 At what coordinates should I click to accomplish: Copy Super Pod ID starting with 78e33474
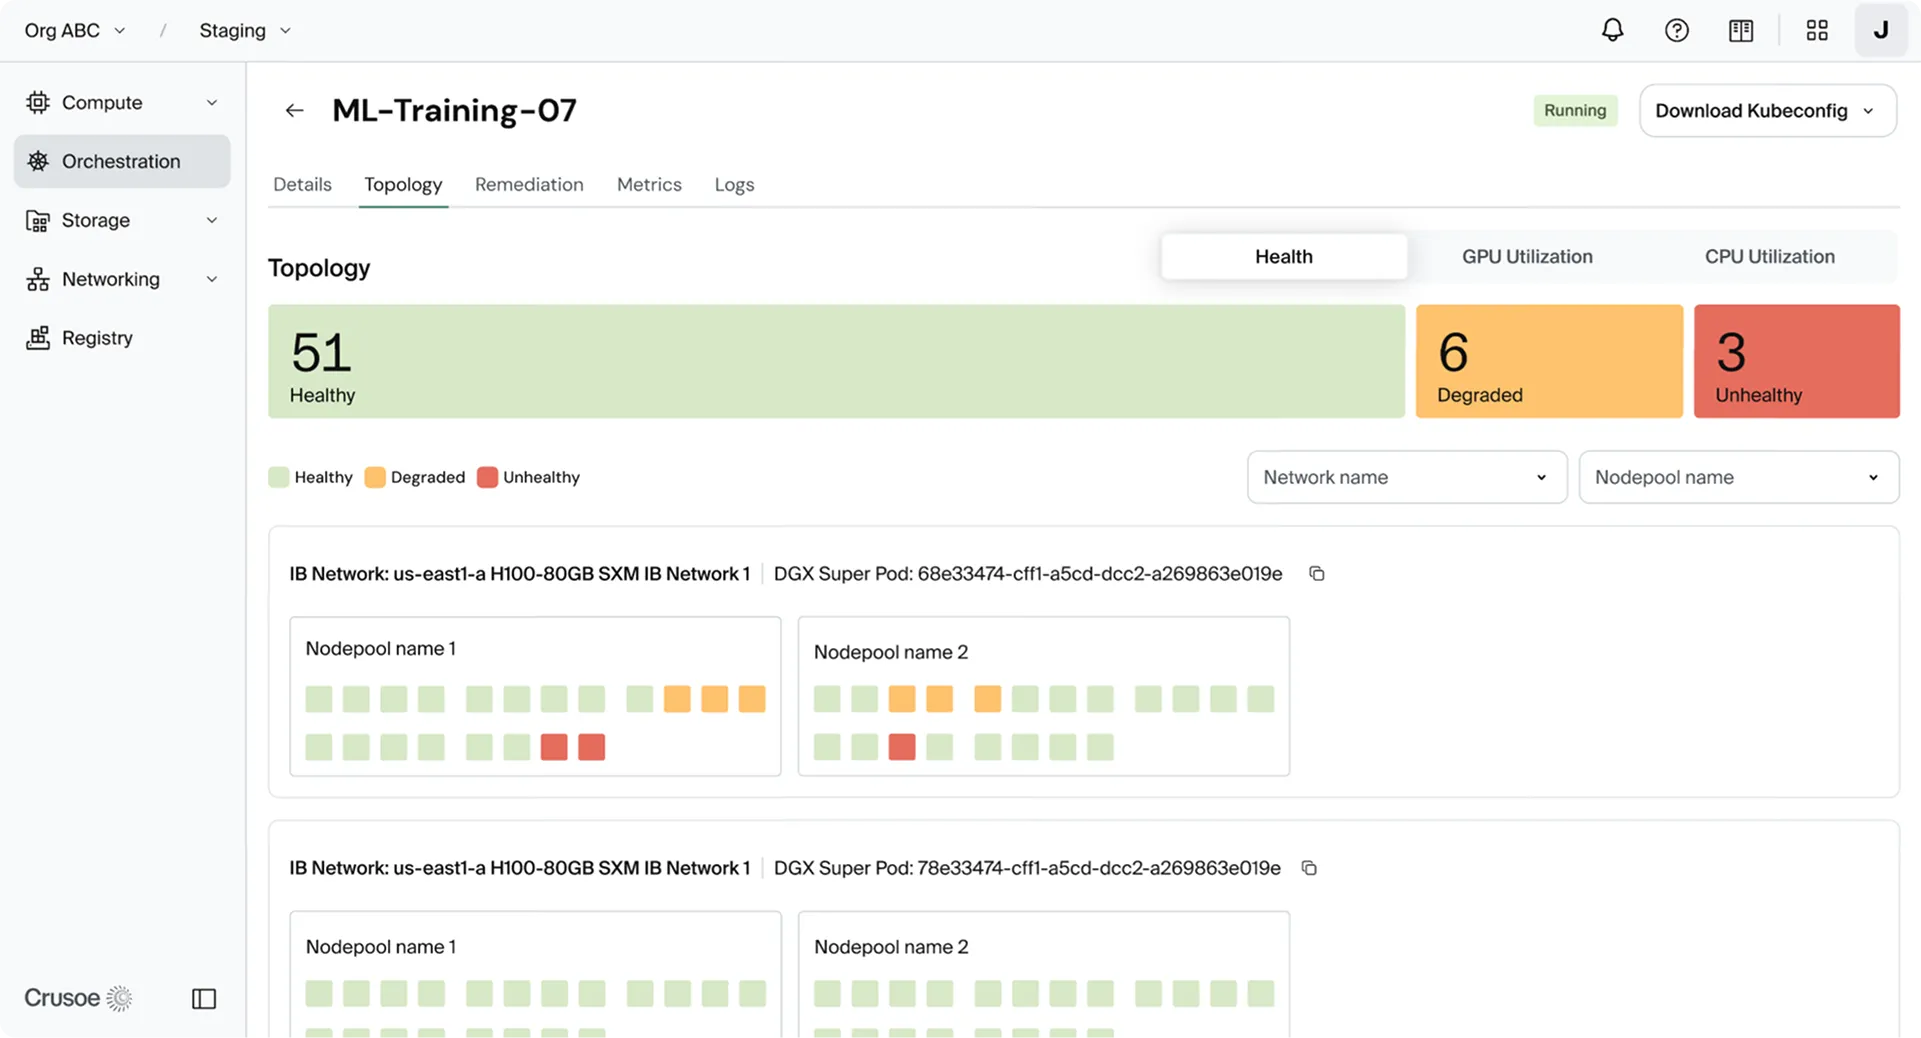click(1309, 867)
